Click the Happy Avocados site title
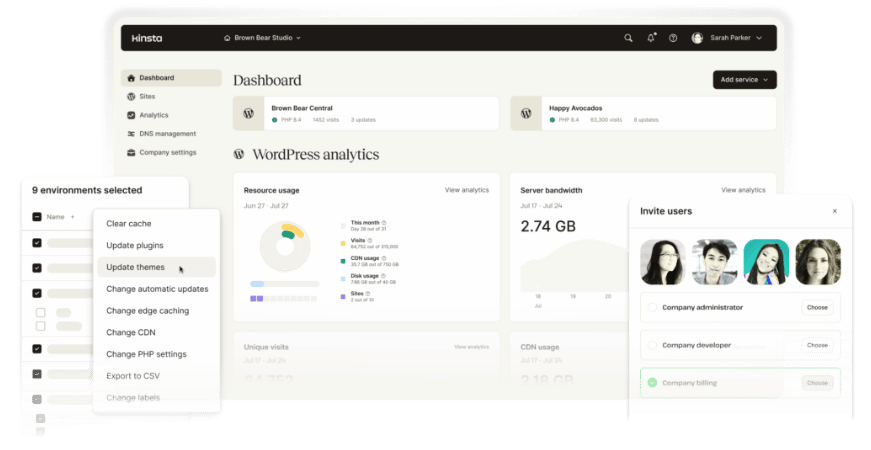871x450 pixels. click(575, 108)
